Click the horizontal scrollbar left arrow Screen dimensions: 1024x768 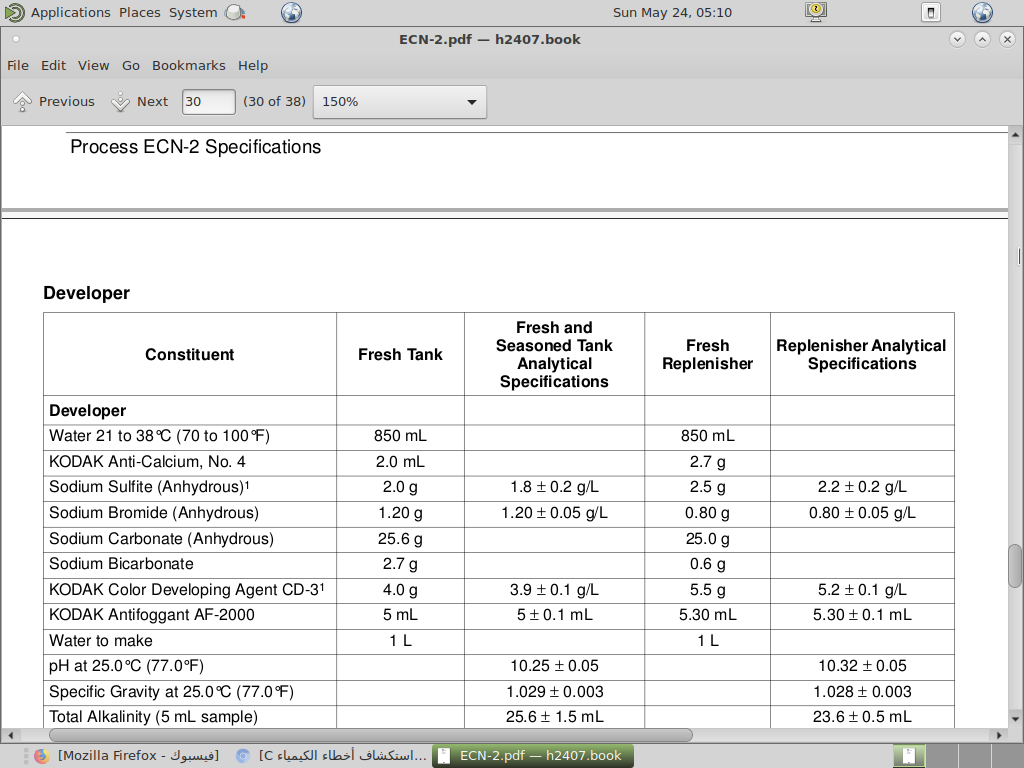(9, 735)
